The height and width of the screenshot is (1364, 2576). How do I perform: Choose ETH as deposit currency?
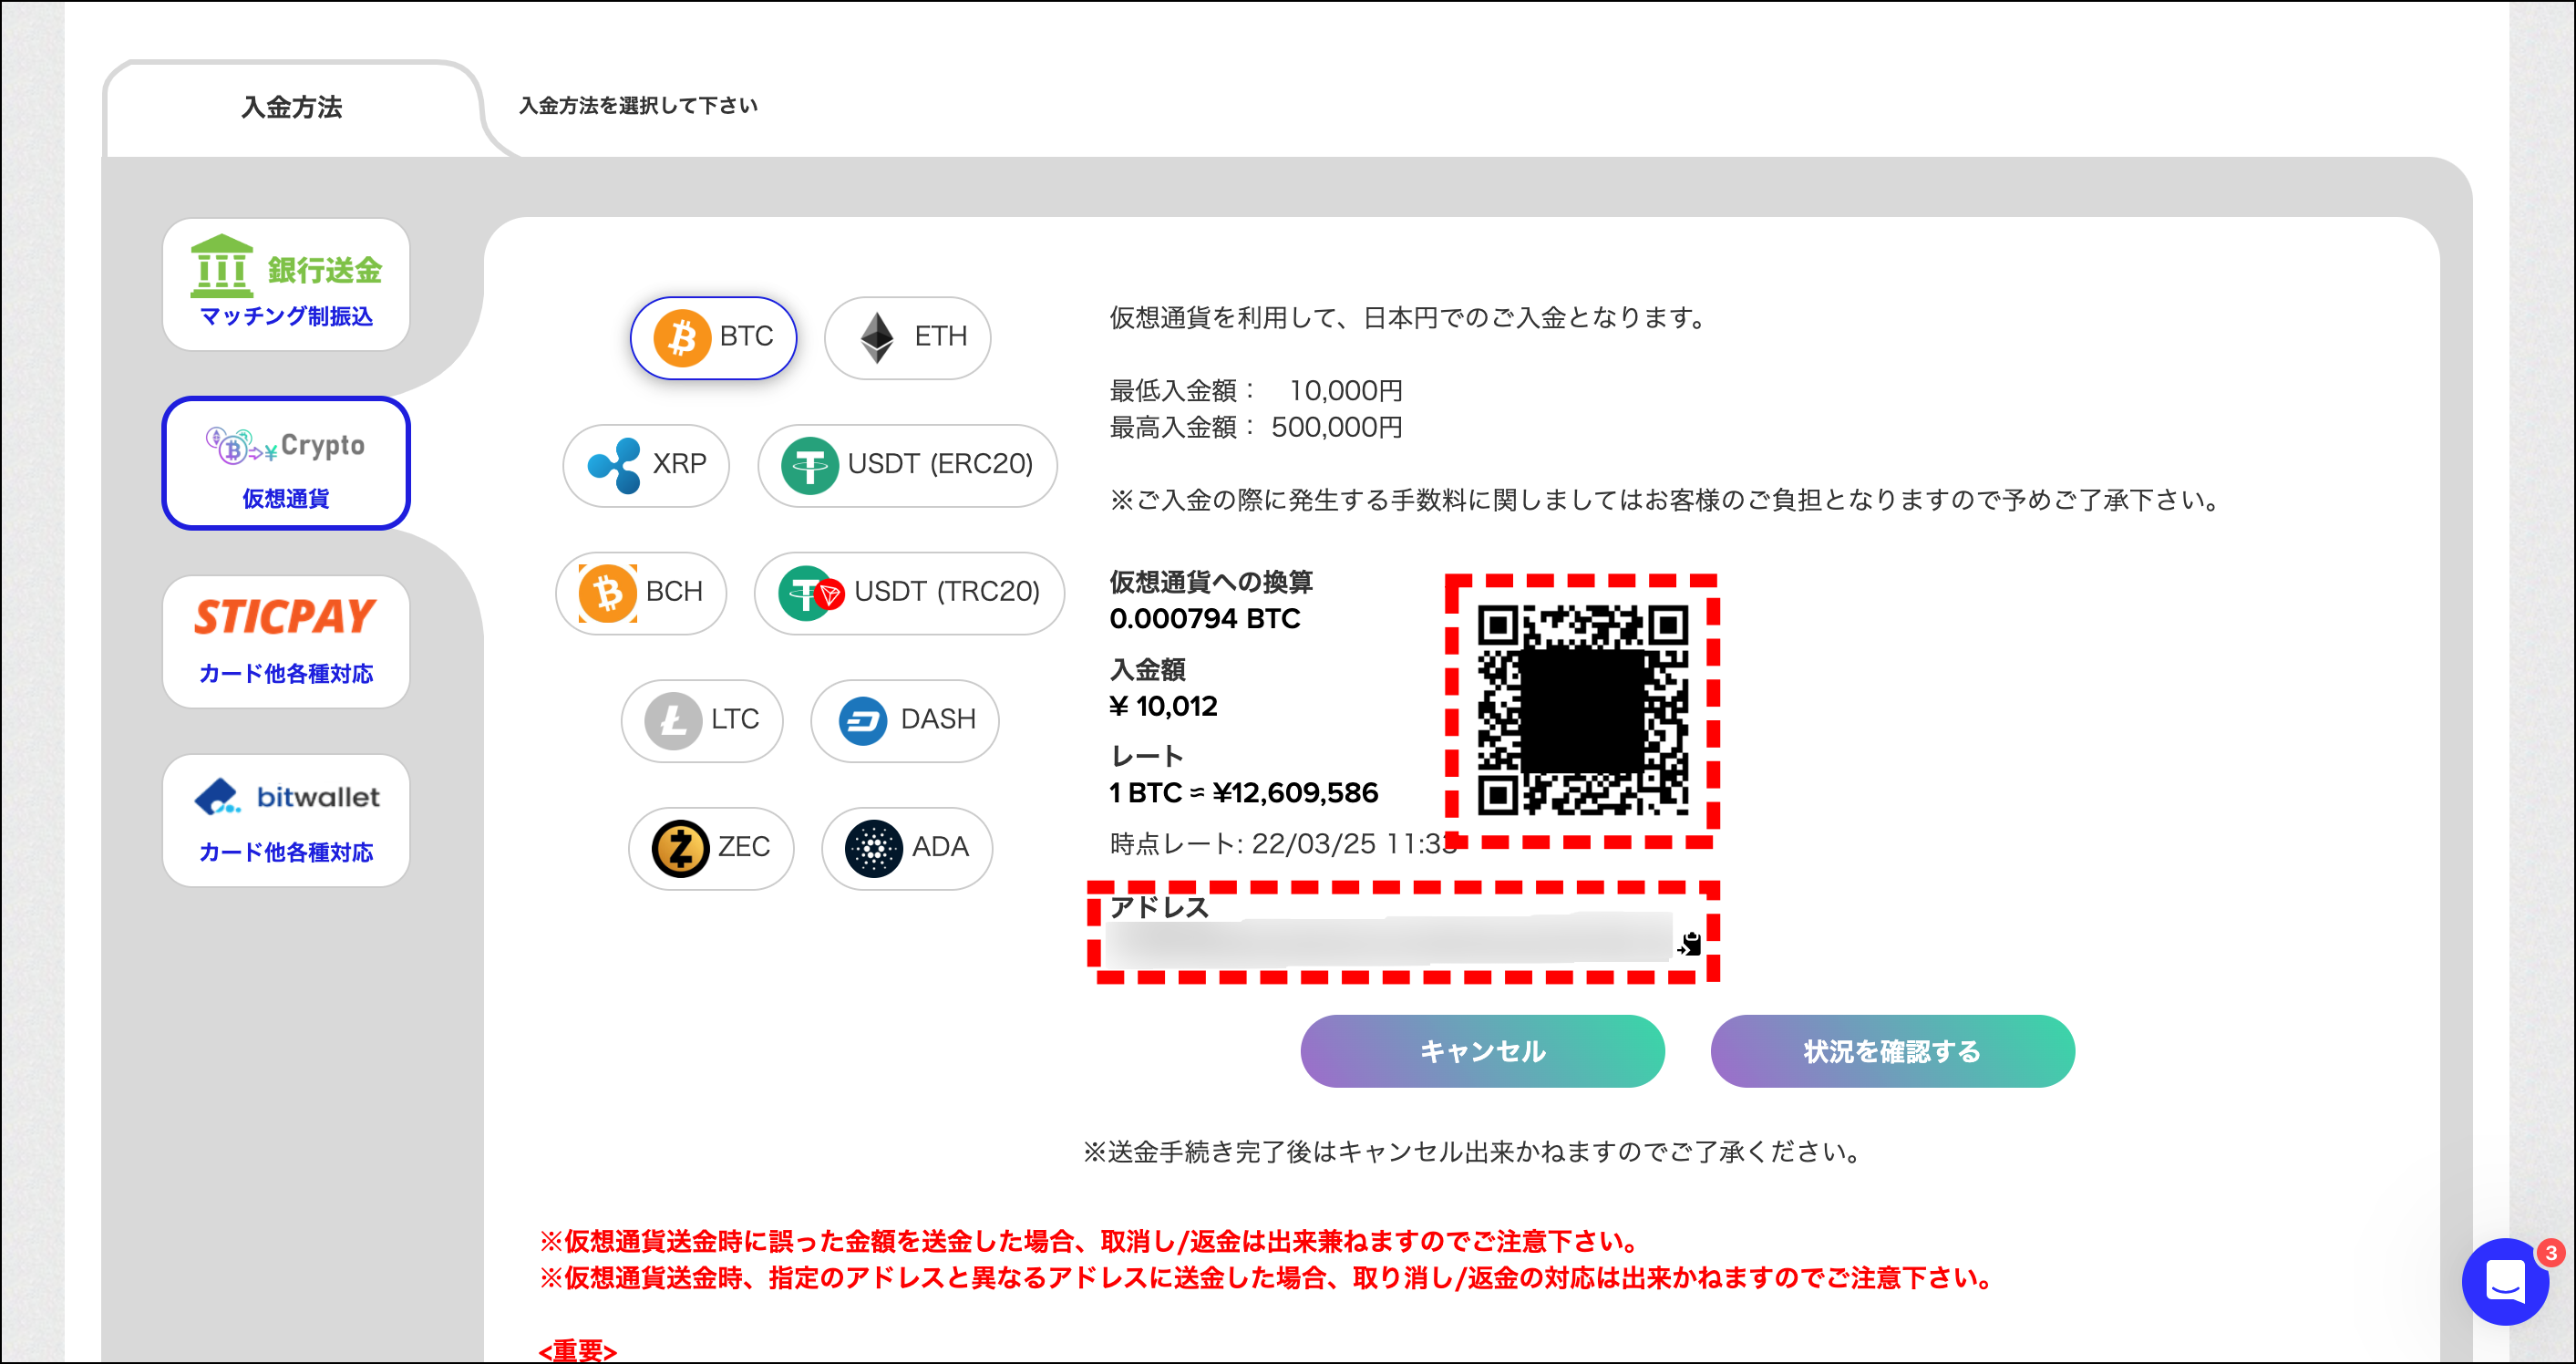[x=907, y=337]
